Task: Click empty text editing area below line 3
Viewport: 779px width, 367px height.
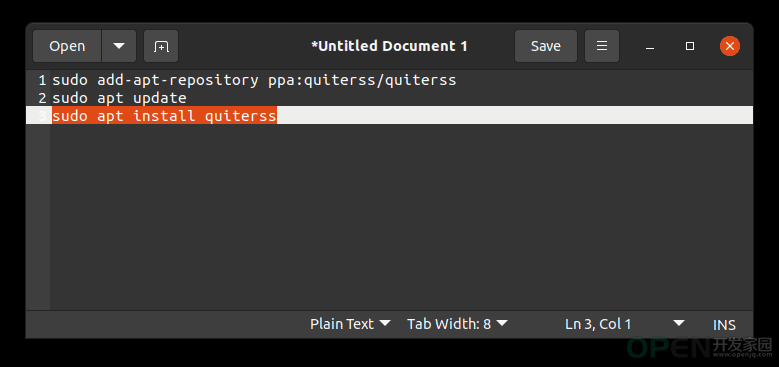Action: (x=401, y=216)
